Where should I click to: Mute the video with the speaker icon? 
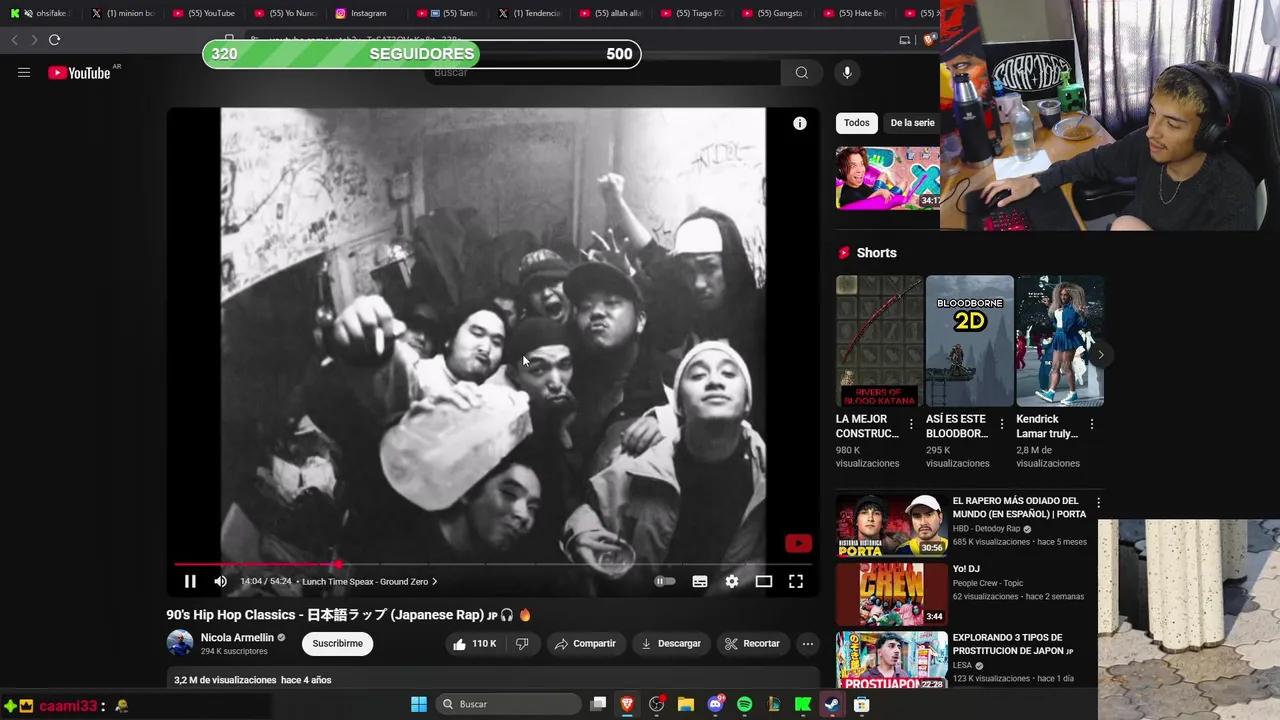click(x=221, y=581)
